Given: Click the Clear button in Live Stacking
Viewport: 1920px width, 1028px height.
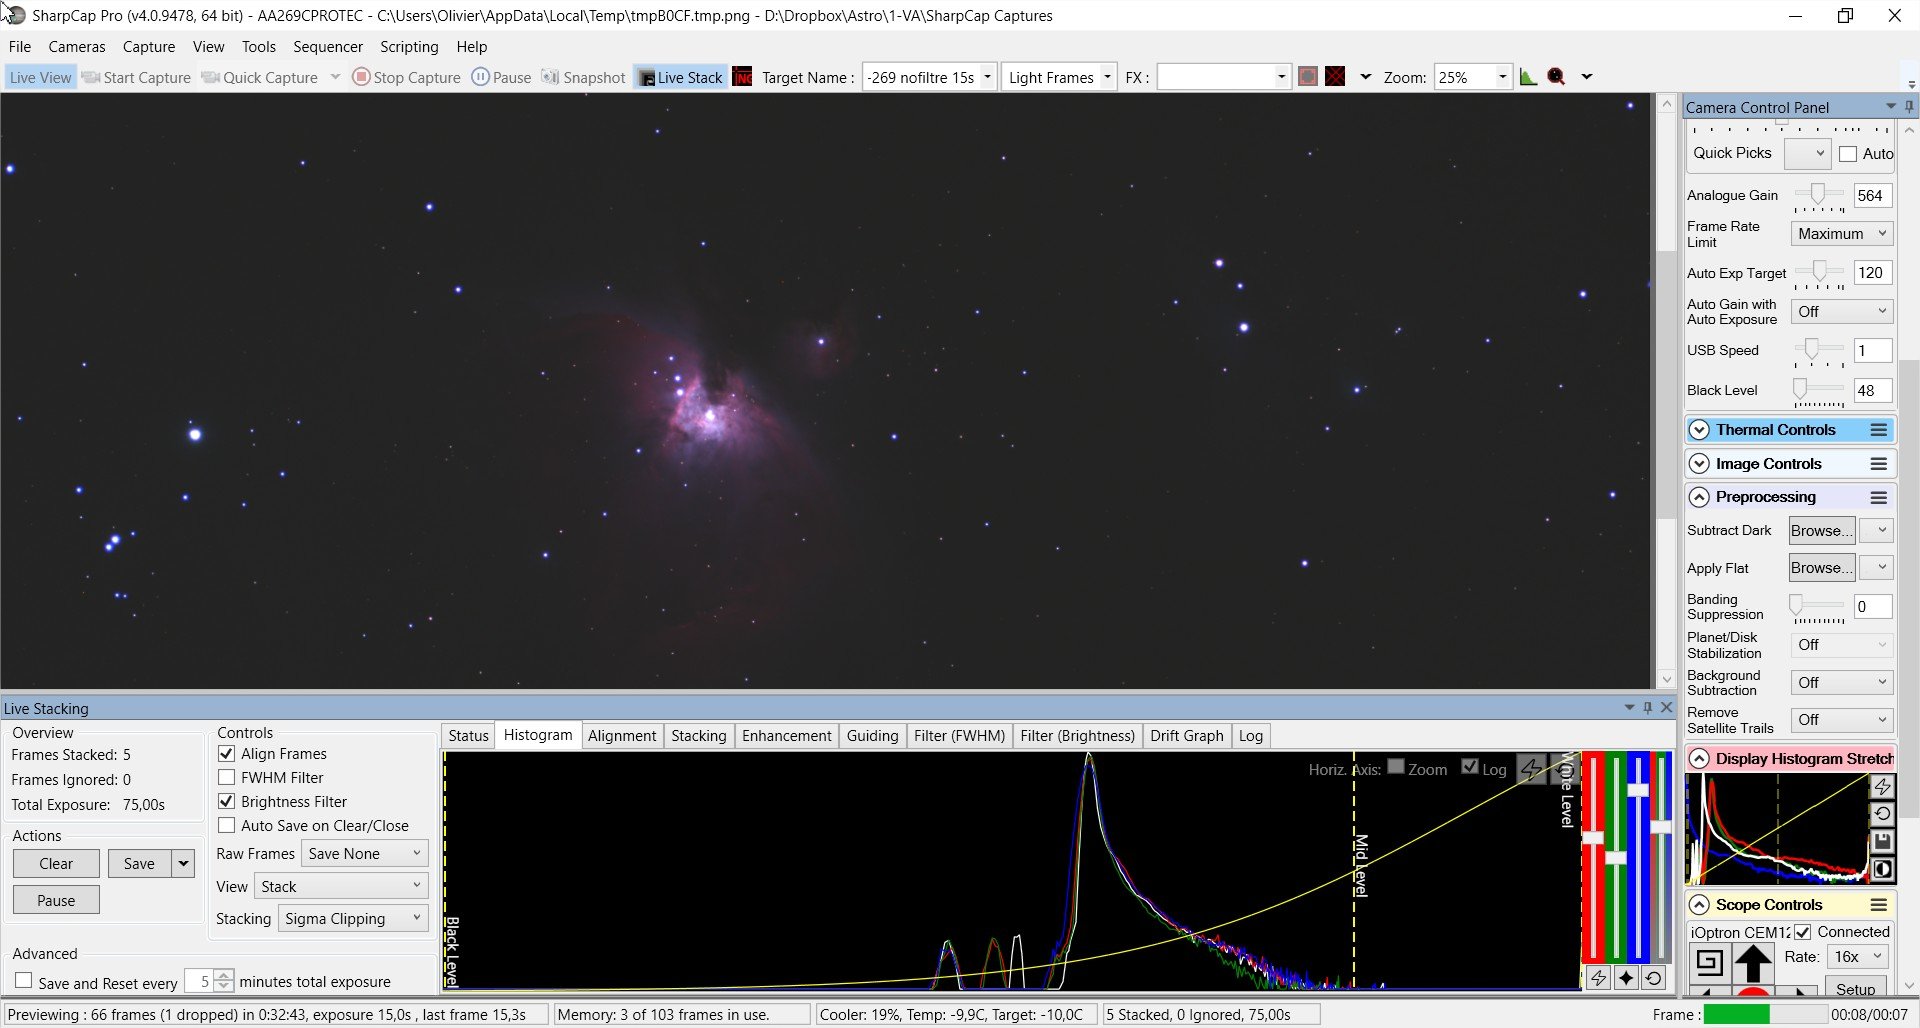Looking at the screenshot, I should (56, 863).
